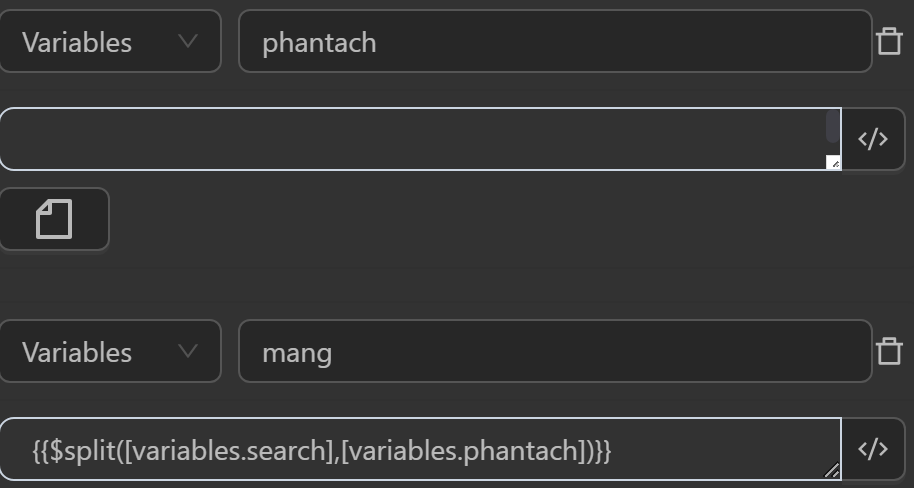Open code editor for phantach's empty value
This screenshot has height=488, width=914.
click(873, 140)
